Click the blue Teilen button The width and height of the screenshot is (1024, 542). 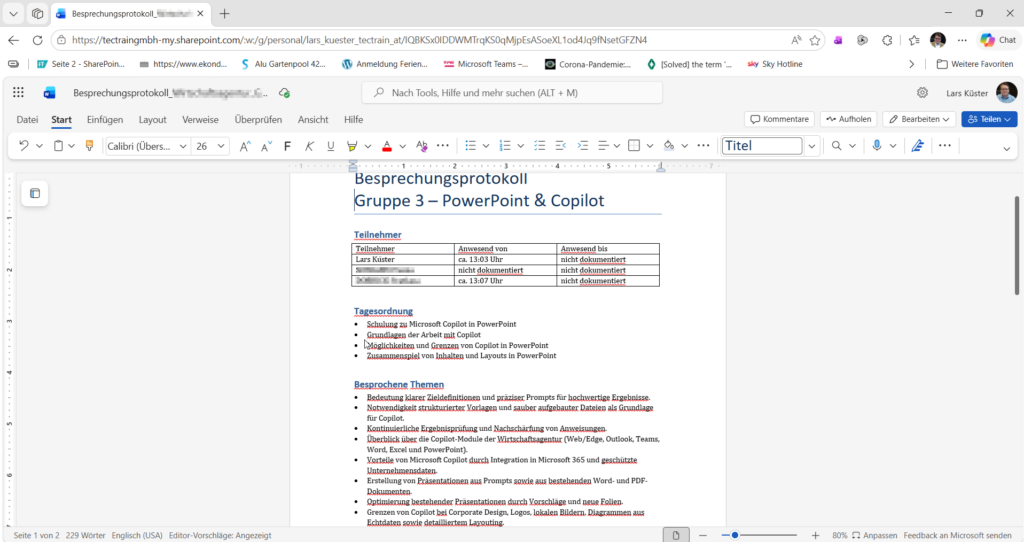coord(989,120)
